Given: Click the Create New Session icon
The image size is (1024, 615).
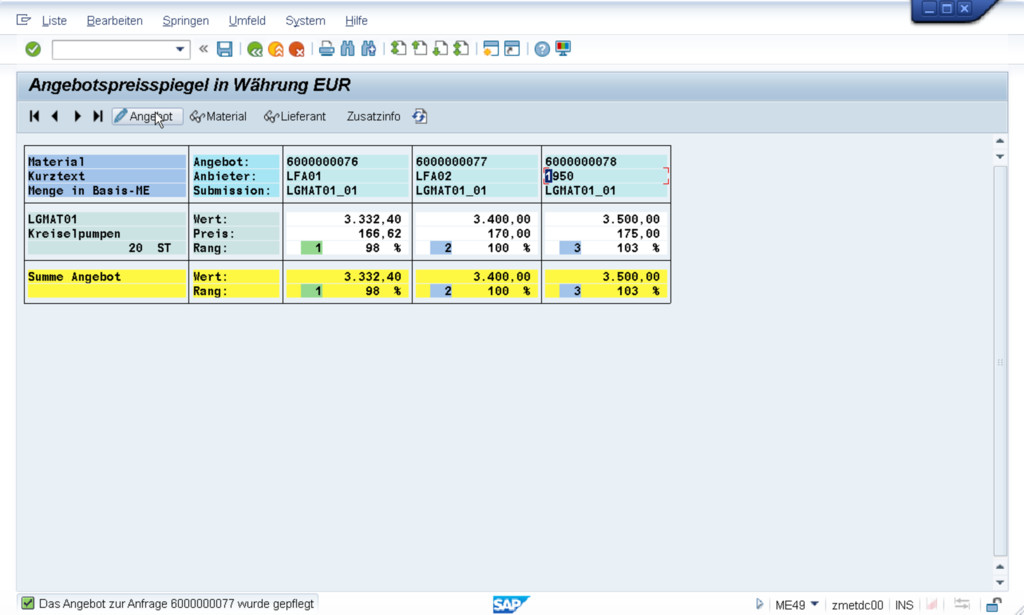Looking at the screenshot, I should click(x=491, y=49).
